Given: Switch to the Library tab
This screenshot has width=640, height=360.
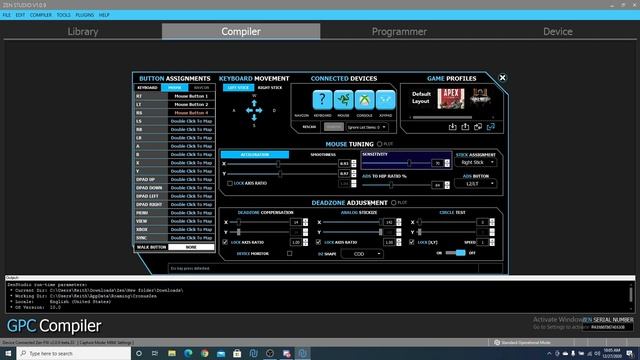Looking at the screenshot, I should pos(83,31).
